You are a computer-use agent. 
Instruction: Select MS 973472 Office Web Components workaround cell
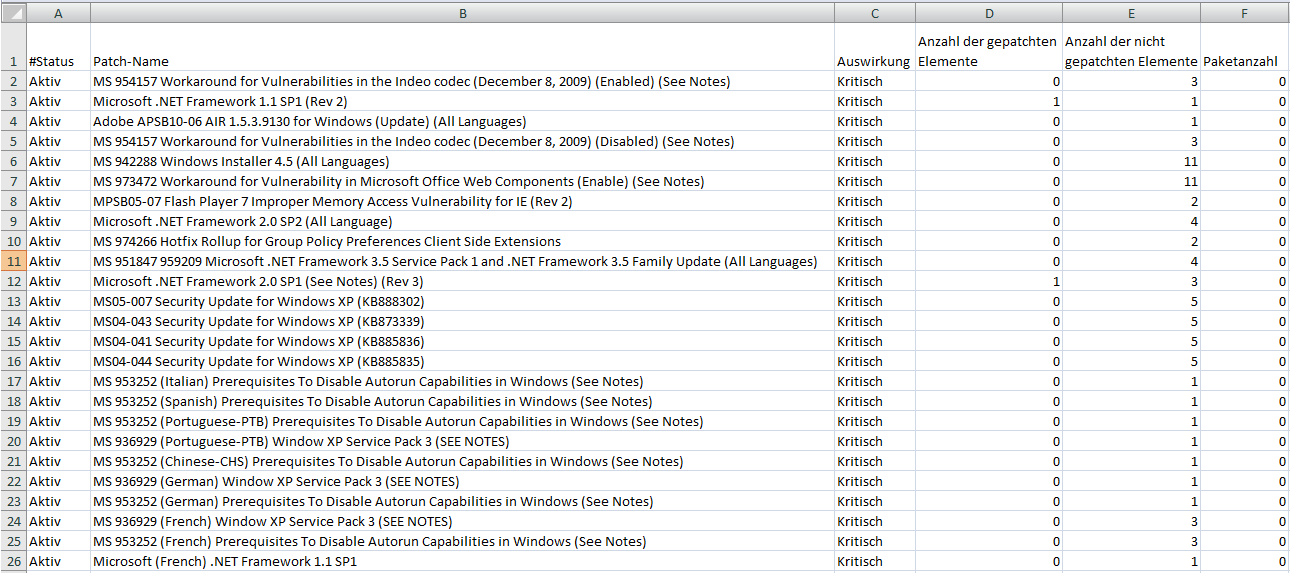tap(462, 181)
